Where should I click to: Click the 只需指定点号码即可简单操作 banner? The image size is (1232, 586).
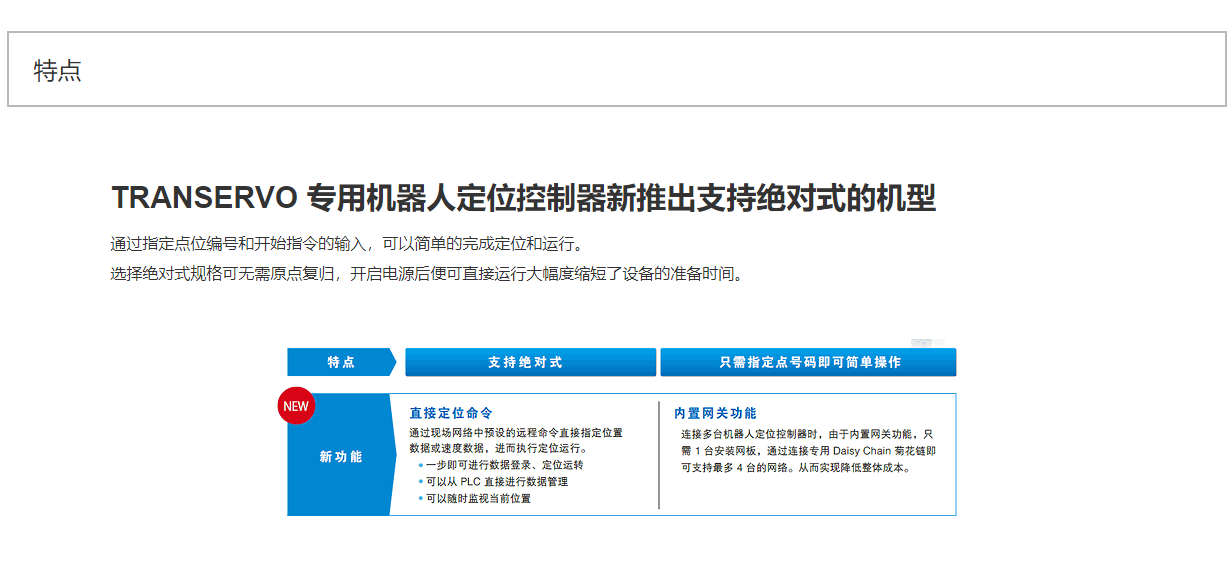[808, 362]
